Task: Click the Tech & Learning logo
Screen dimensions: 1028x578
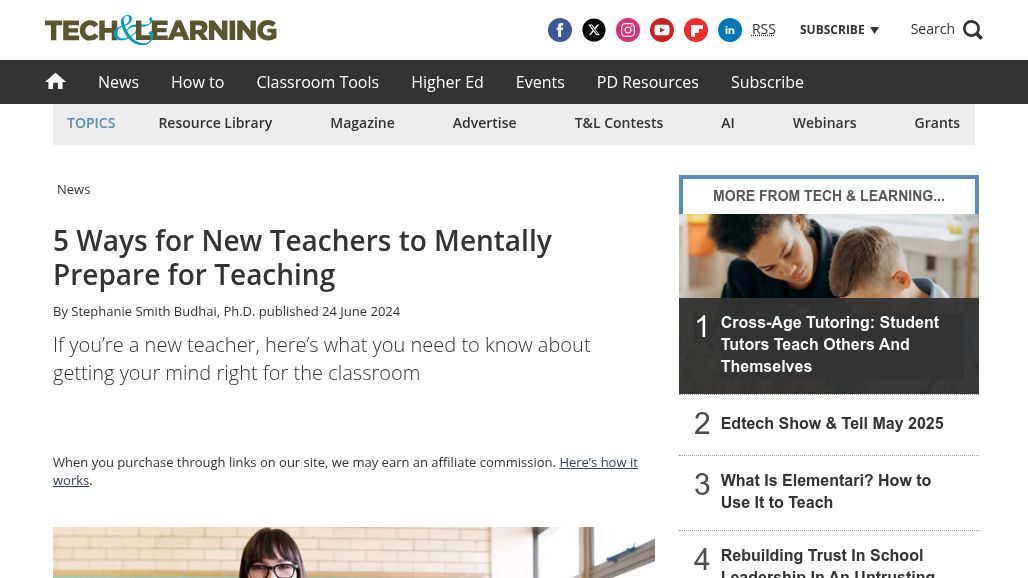Action: click(x=161, y=30)
